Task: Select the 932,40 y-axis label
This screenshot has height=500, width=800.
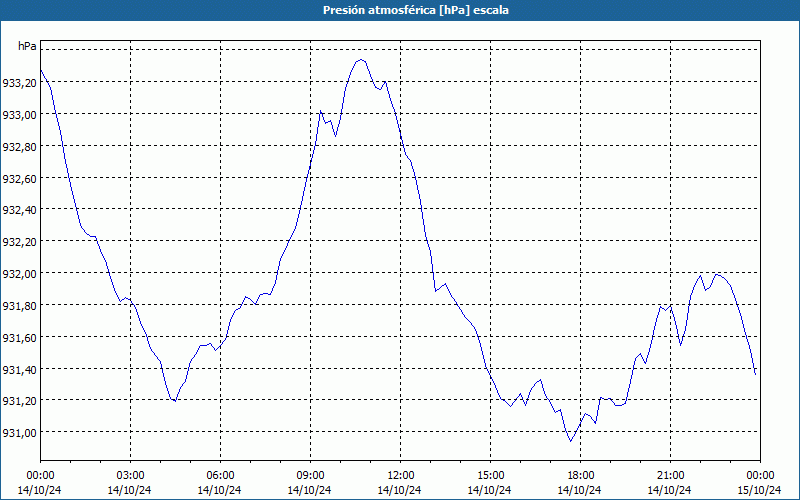Action: [20, 210]
